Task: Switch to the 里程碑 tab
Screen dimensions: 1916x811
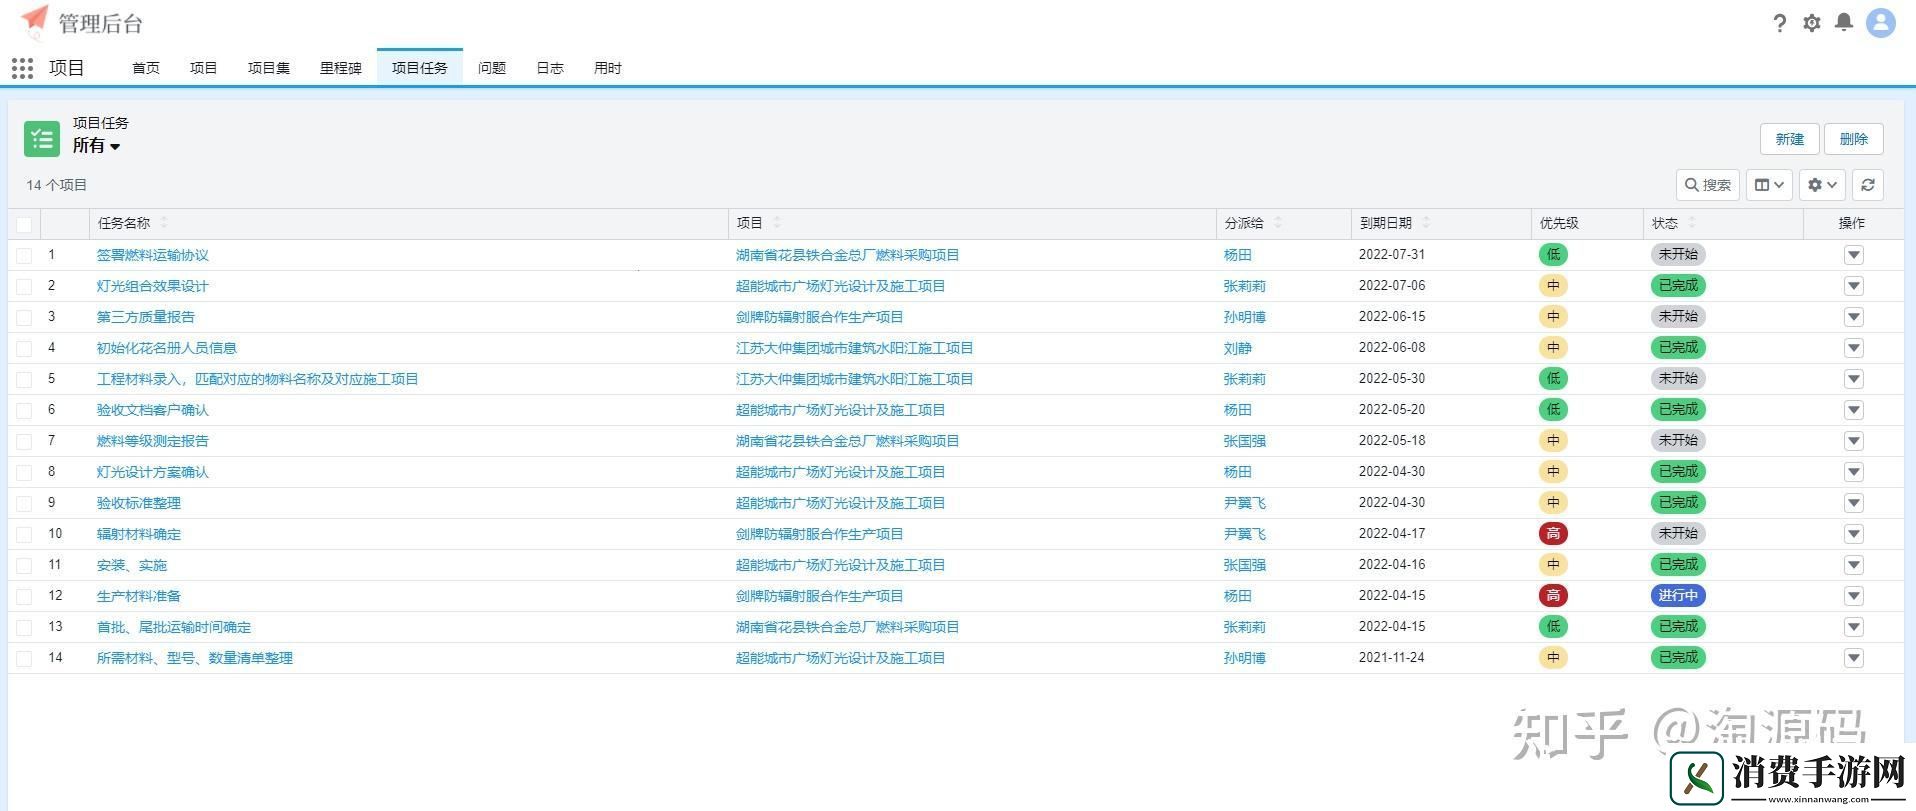Action: point(340,68)
